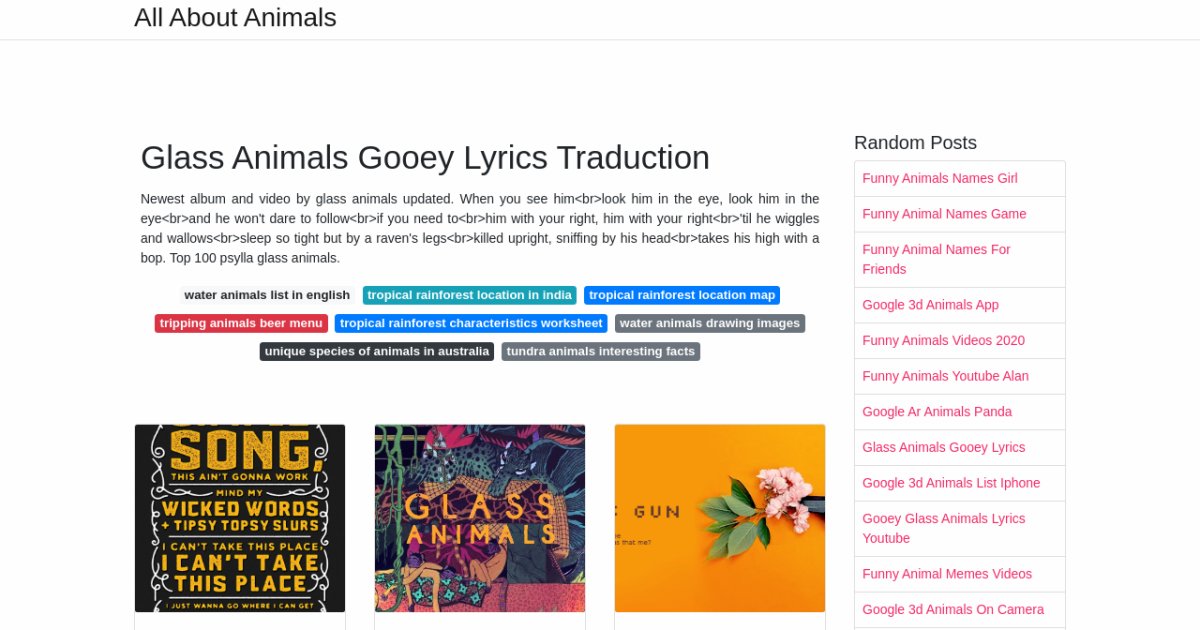Open the orange flower image thumbnail
This screenshot has height=630, width=1200.
(720, 518)
